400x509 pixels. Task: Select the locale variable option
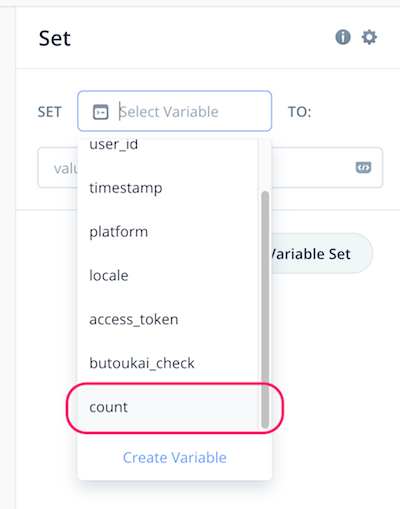coord(168,275)
